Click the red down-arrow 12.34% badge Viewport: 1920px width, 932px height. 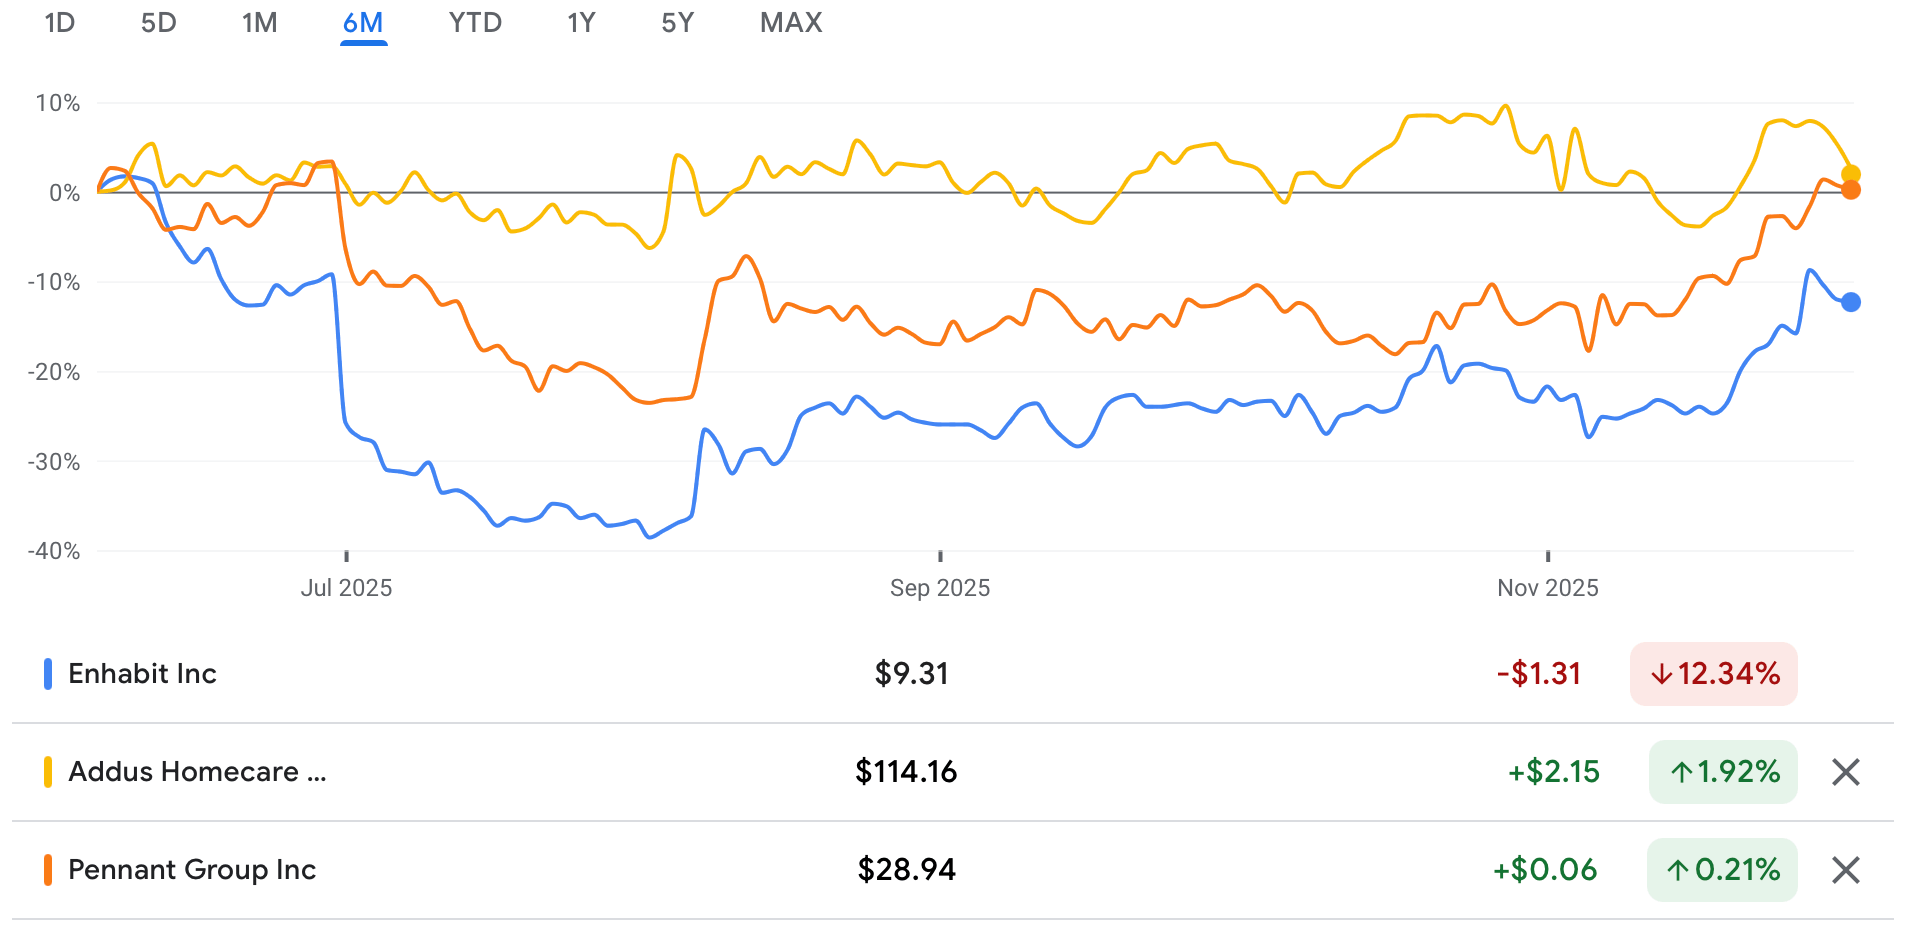pos(1713,674)
